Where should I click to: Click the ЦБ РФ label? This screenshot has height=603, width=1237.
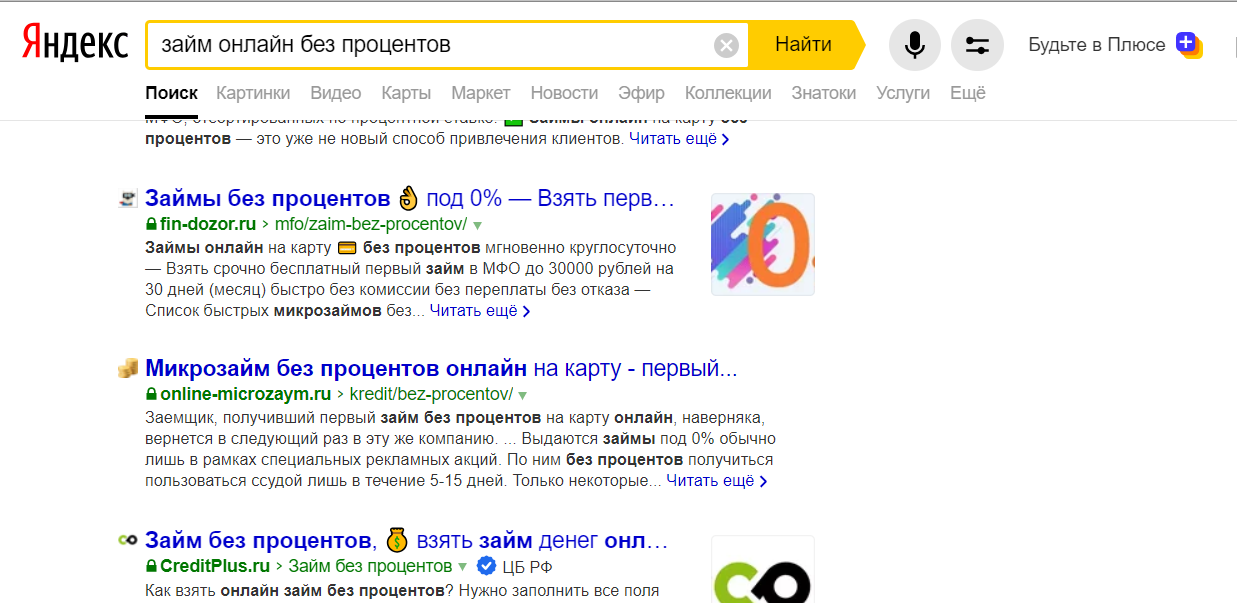click(x=527, y=567)
